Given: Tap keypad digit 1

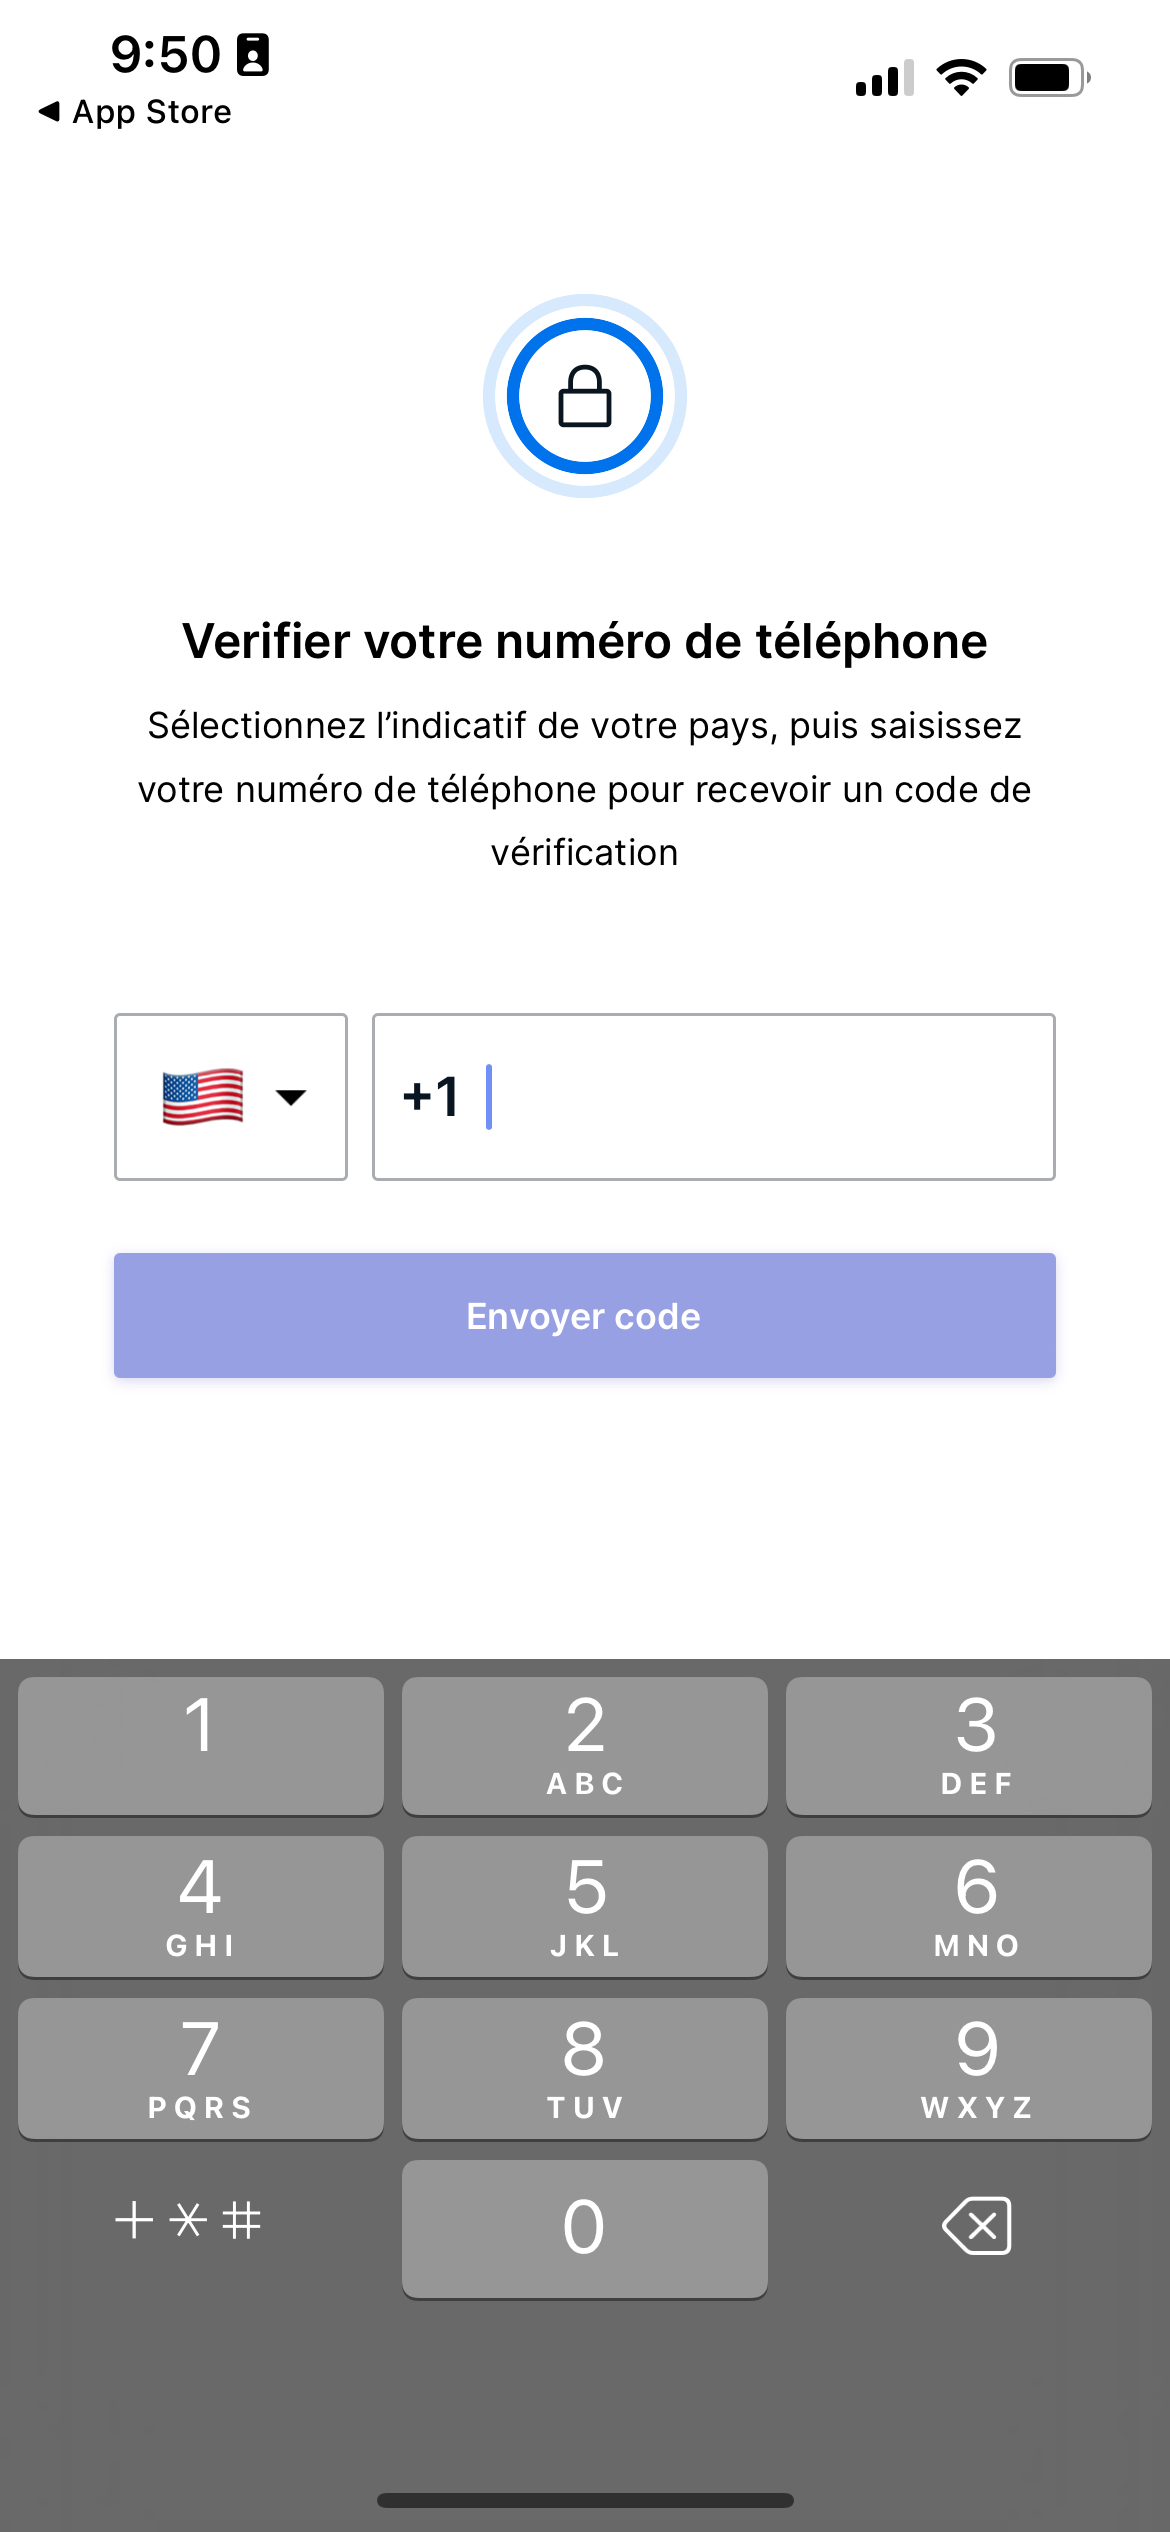Looking at the screenshot, I should [x=201, y=1745].
